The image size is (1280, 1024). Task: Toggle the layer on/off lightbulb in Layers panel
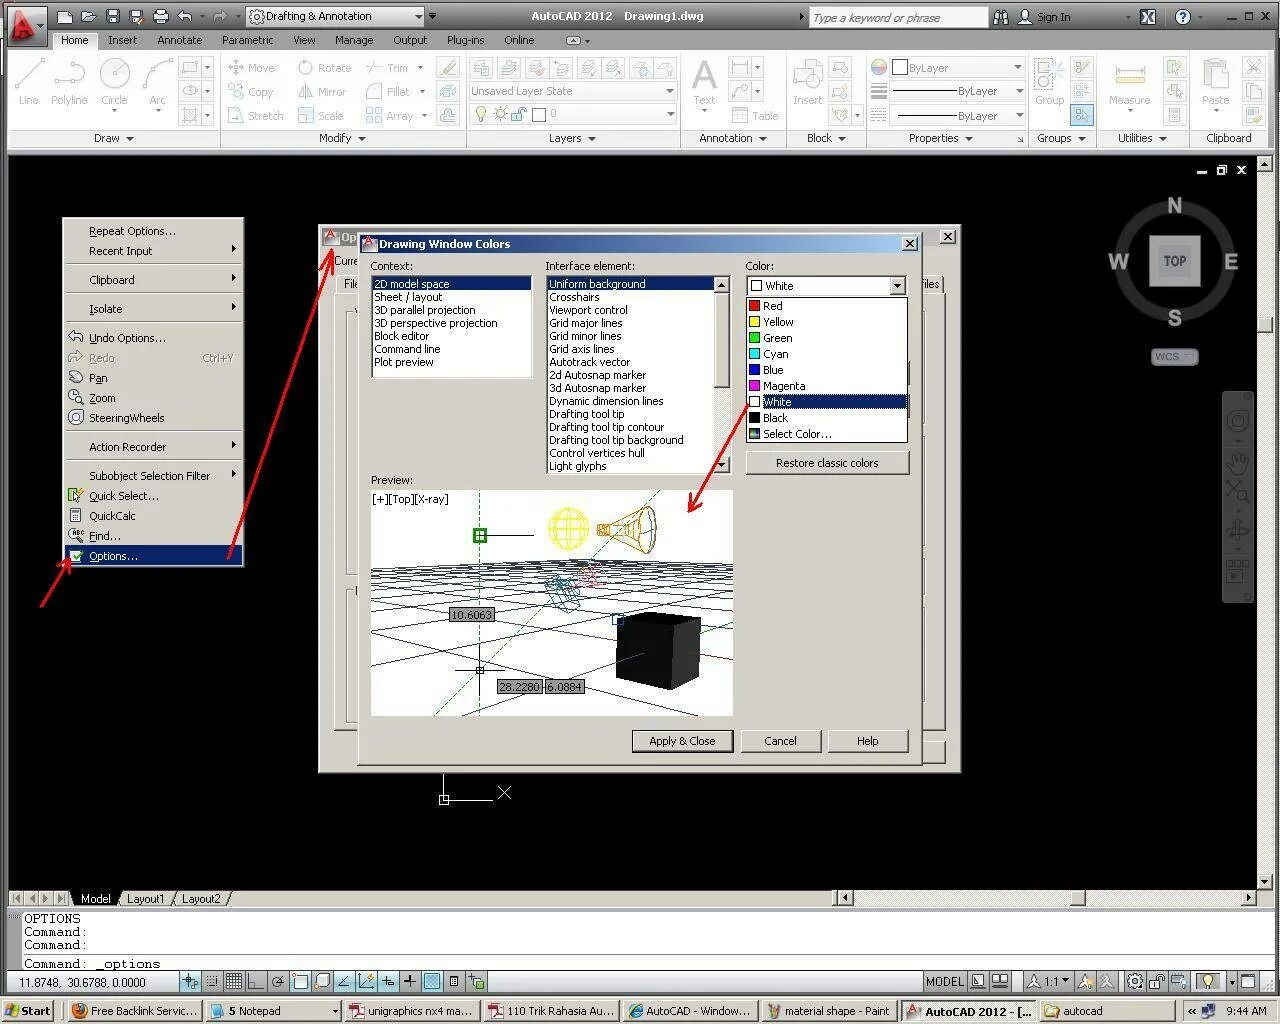(x=481, y=115)
